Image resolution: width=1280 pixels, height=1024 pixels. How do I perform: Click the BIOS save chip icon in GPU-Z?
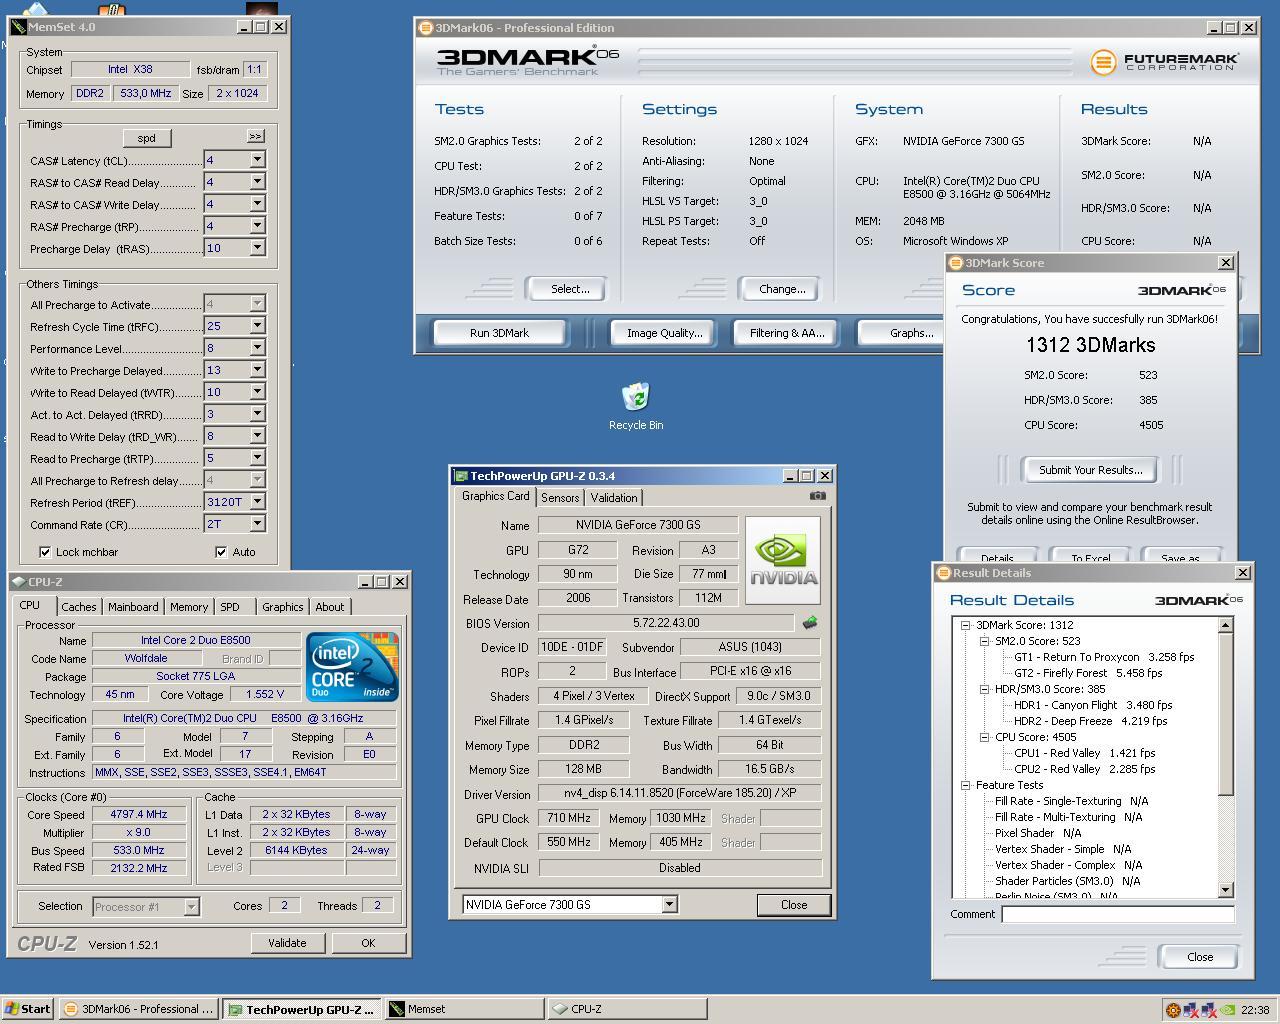810,623
